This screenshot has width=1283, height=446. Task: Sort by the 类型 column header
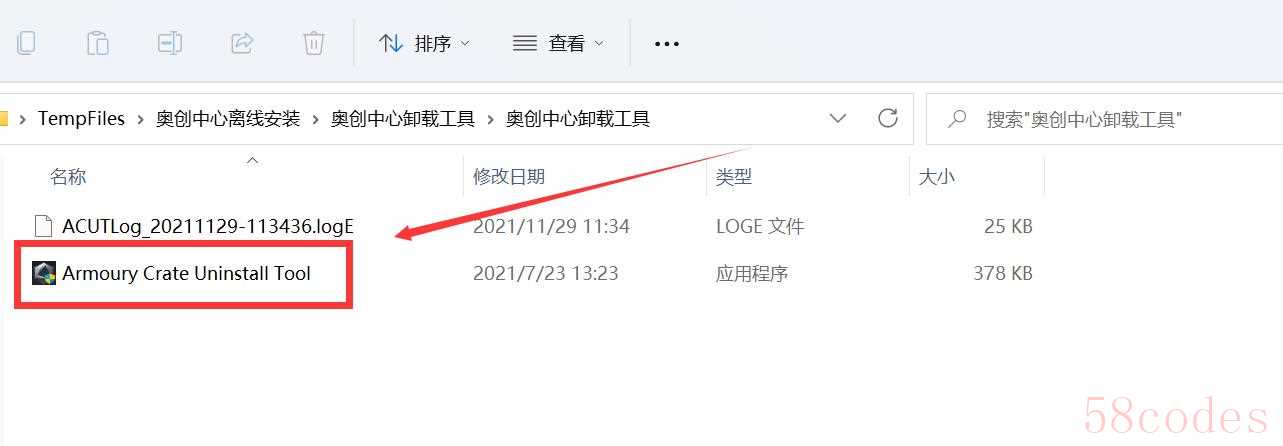(x=734, y=177)
